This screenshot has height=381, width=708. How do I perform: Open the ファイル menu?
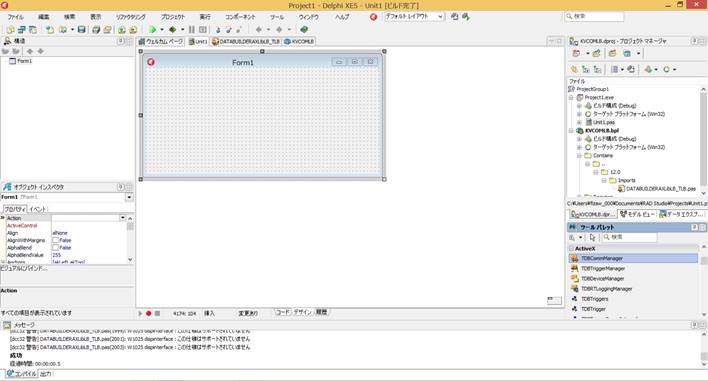pos(15,17)
